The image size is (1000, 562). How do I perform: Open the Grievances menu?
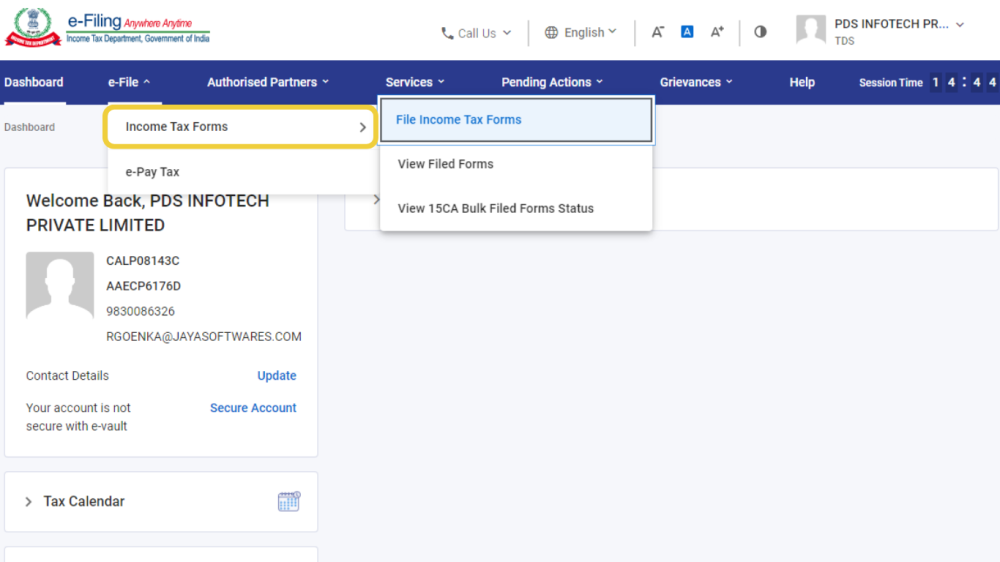point(696,82)
